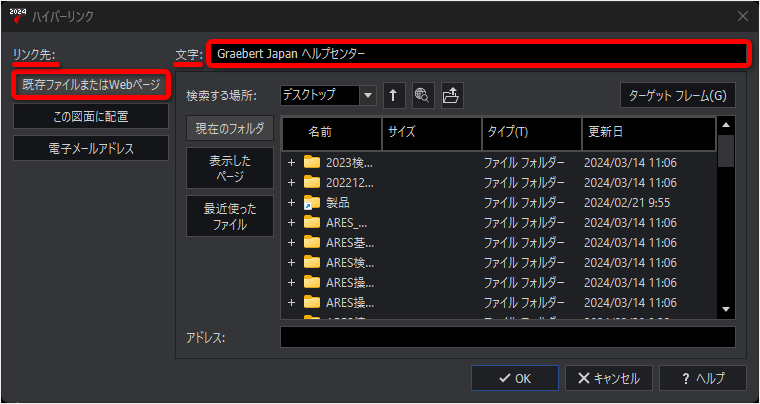Viewport: 760px width, 404px height.
Task: Expand the ARES_... folder row
Action: 291,223
